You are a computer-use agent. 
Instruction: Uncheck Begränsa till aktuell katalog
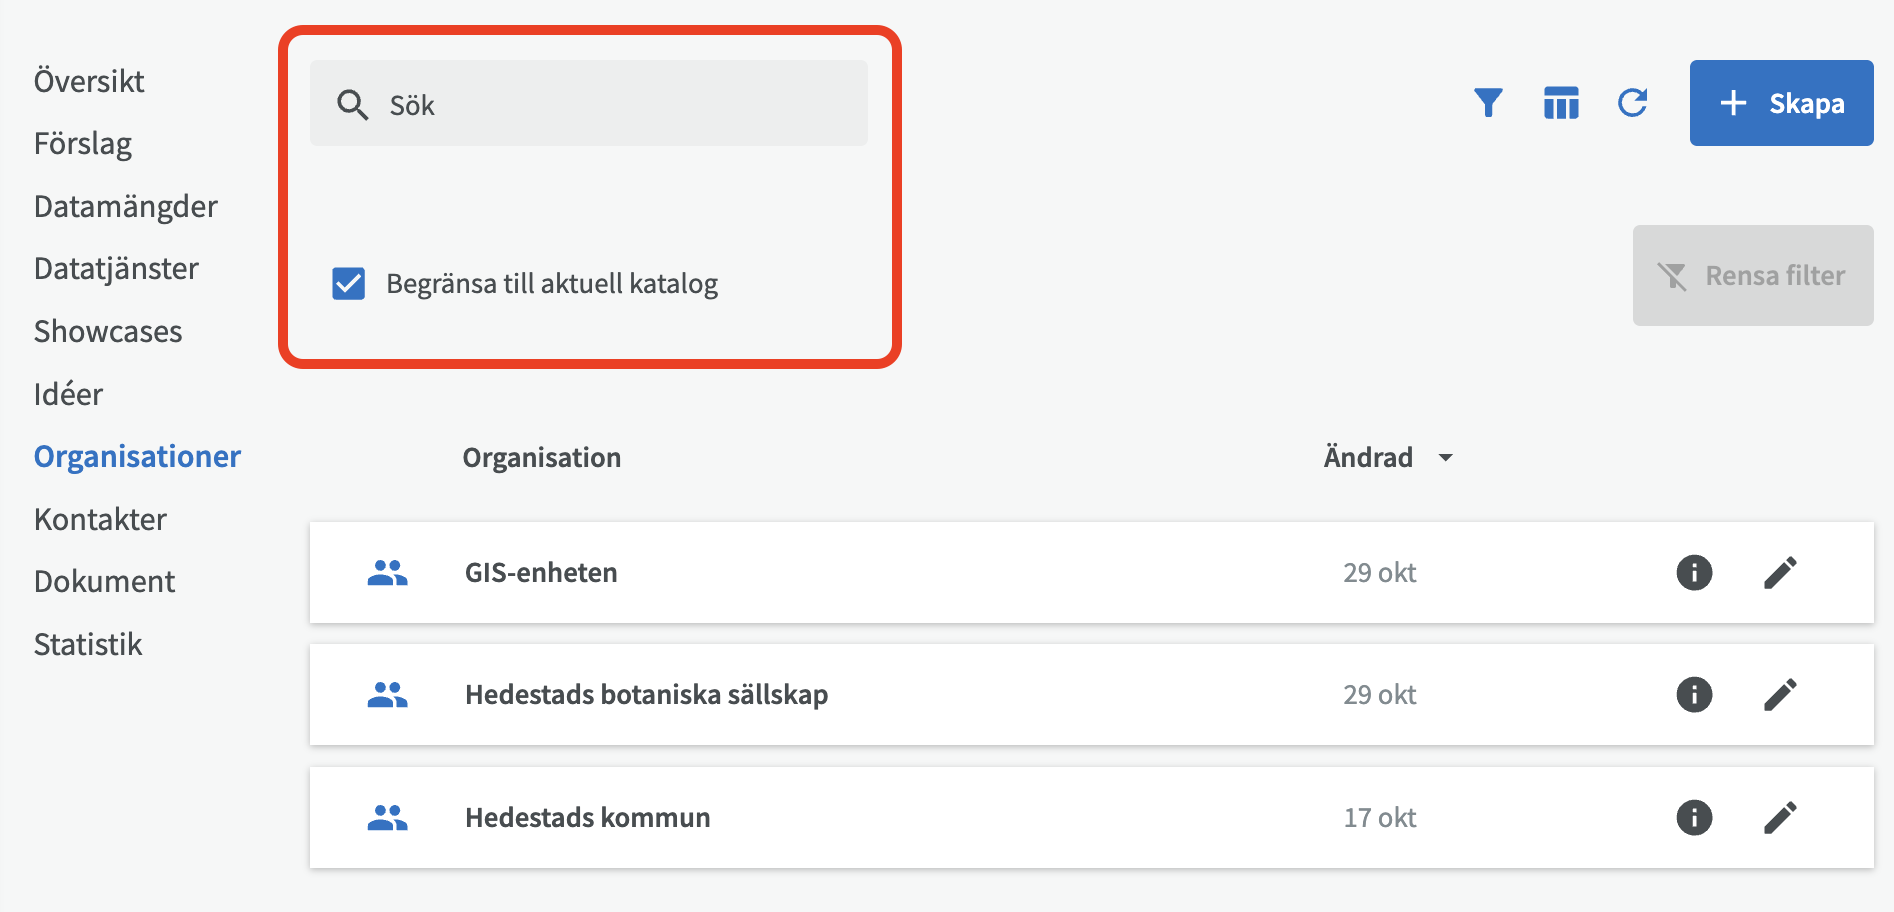[x=348, y=284]
